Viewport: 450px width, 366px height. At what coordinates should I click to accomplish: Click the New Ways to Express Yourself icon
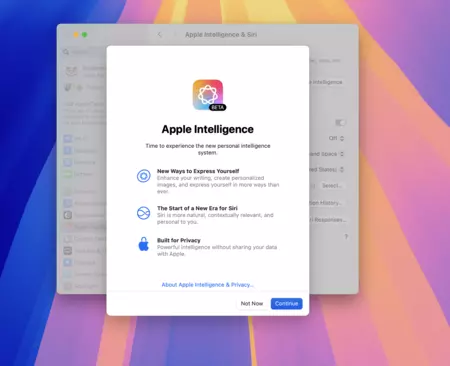(144, 176)
